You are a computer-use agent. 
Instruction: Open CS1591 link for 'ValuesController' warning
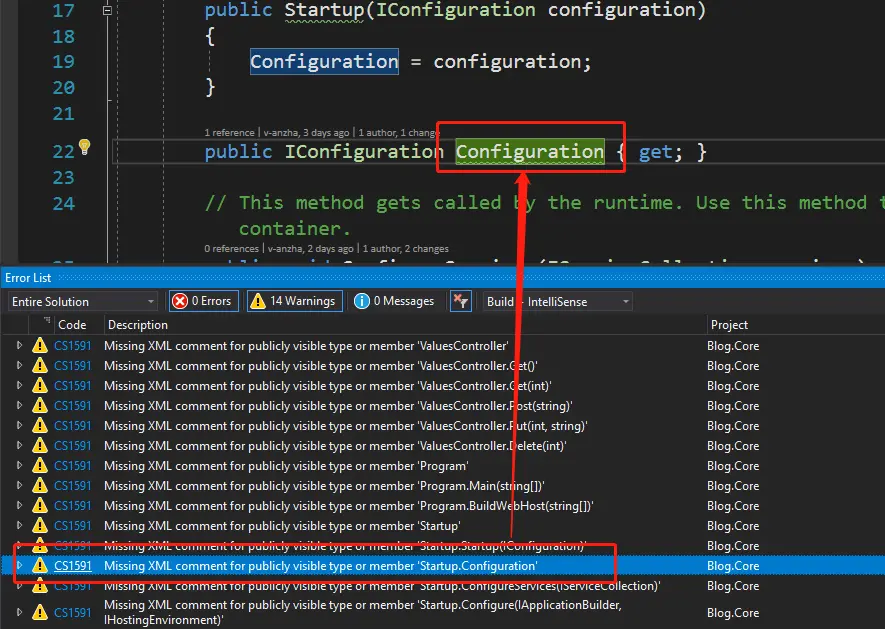click(x=72, y=346)
